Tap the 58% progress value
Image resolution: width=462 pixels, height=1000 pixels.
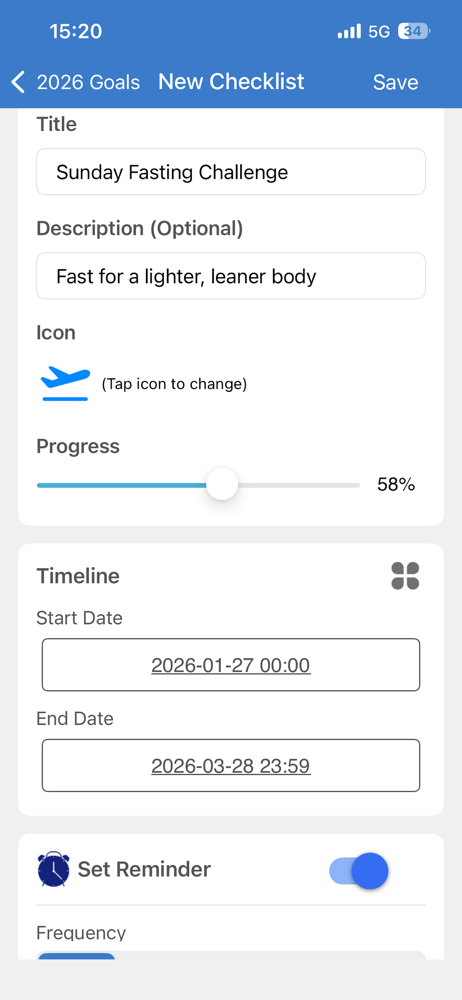(x=396, y=485)
